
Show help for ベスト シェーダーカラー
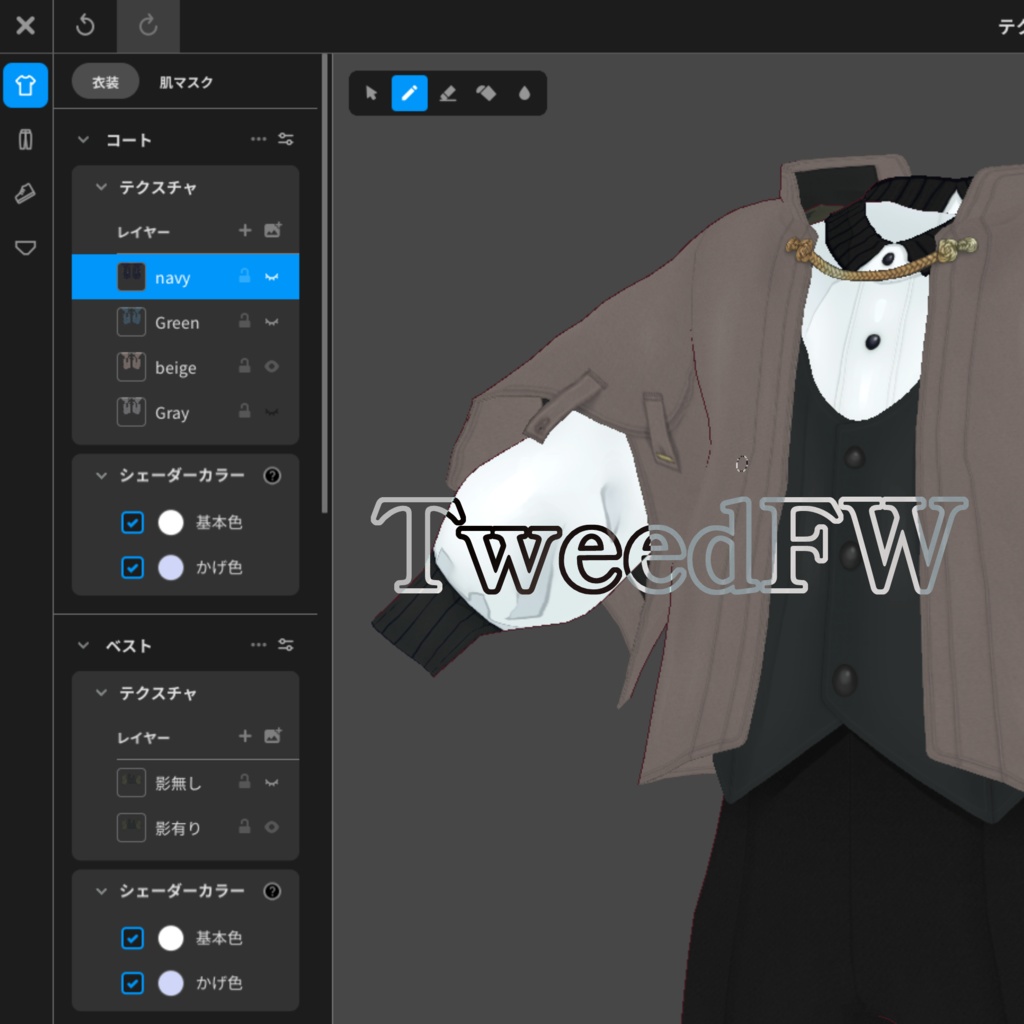pyautogui.click(x=272, y=891)
